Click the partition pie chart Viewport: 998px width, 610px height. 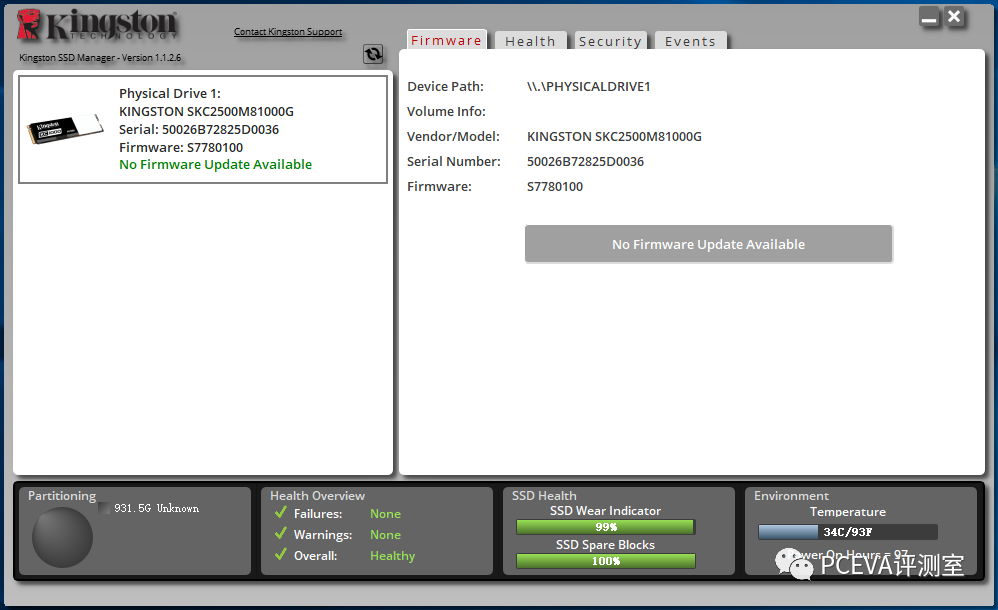[62, 537]
